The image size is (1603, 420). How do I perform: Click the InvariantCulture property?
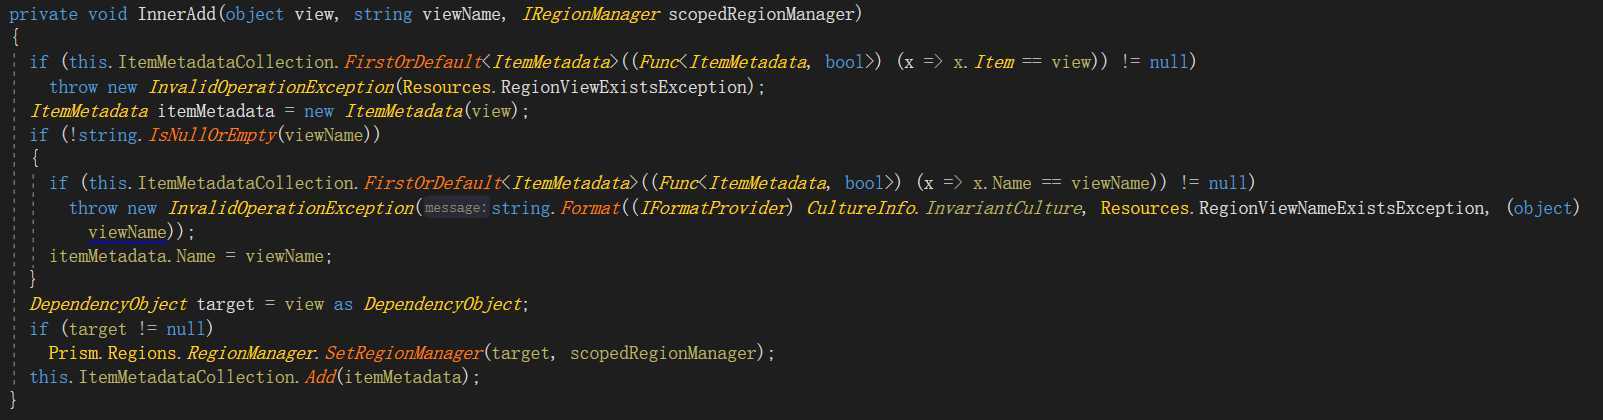point(1003,208)
